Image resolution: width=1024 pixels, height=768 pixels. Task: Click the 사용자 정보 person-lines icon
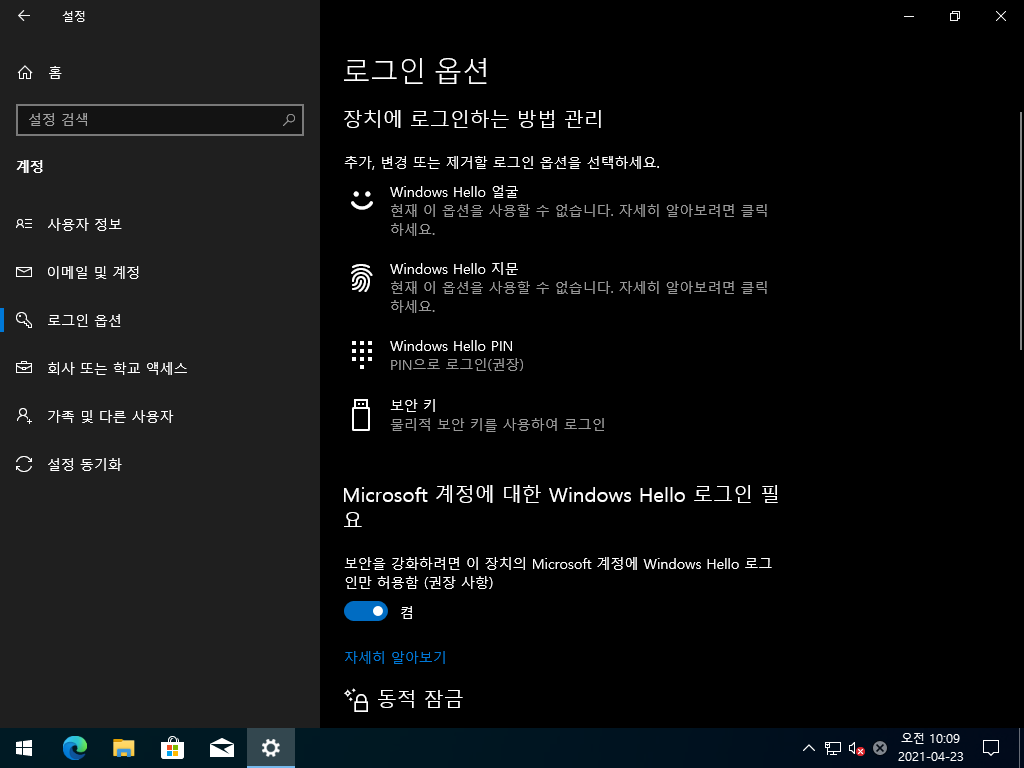24,224
